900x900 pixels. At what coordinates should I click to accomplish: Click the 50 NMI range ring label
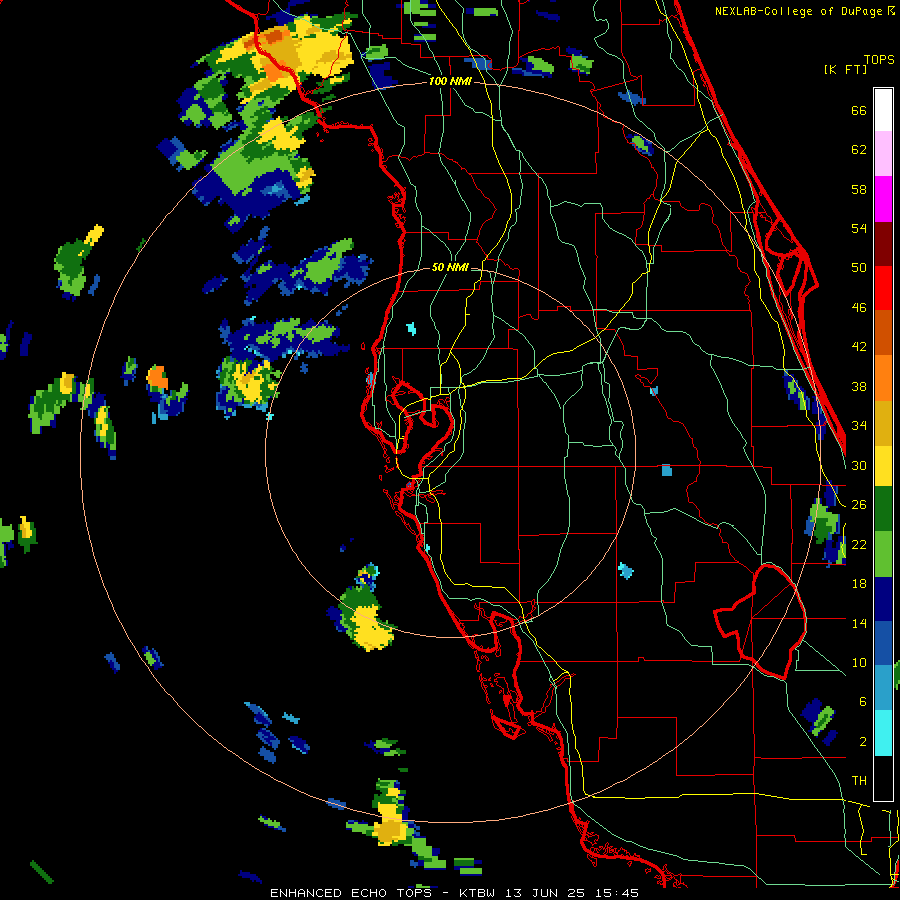pyautogui.click(x=450, y=267)
